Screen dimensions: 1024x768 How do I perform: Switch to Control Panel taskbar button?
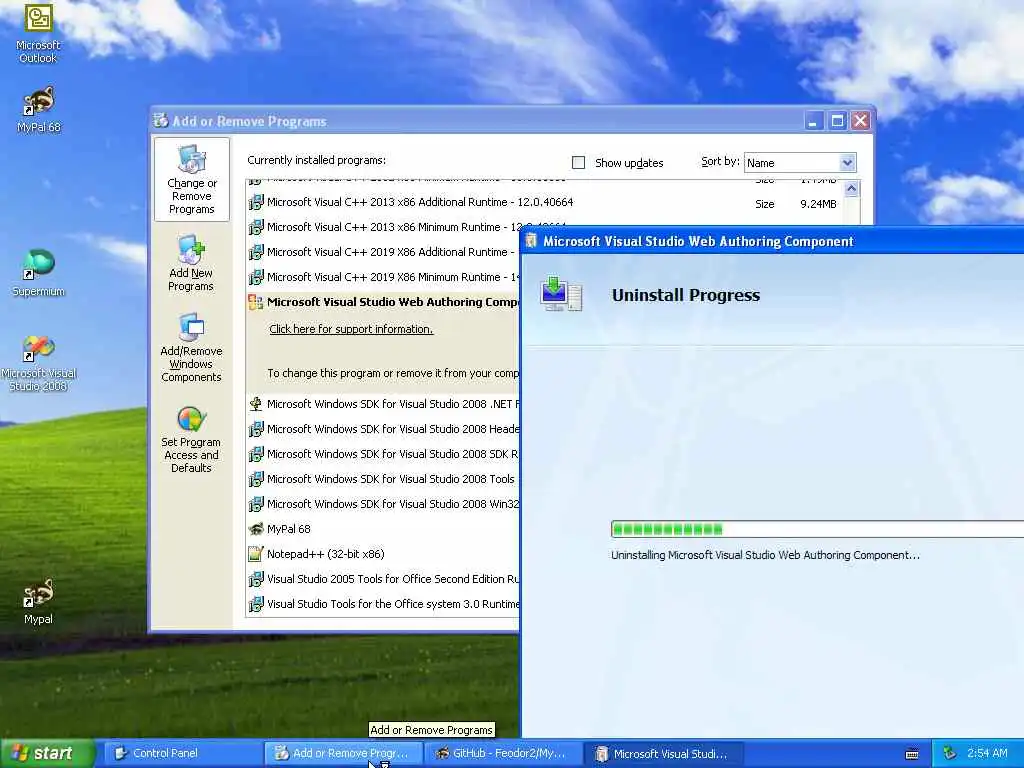[183, 753]
